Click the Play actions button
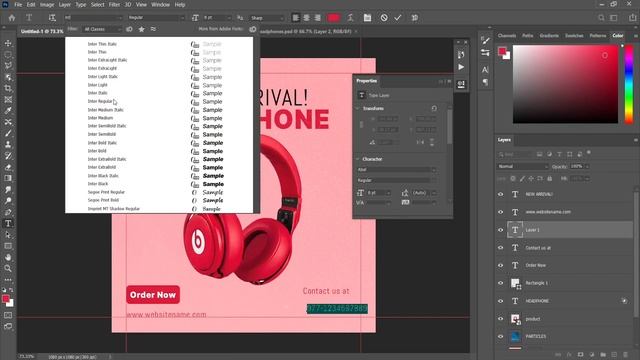Image resolution: width=640 pixels, height=360 pixels. 461,67
